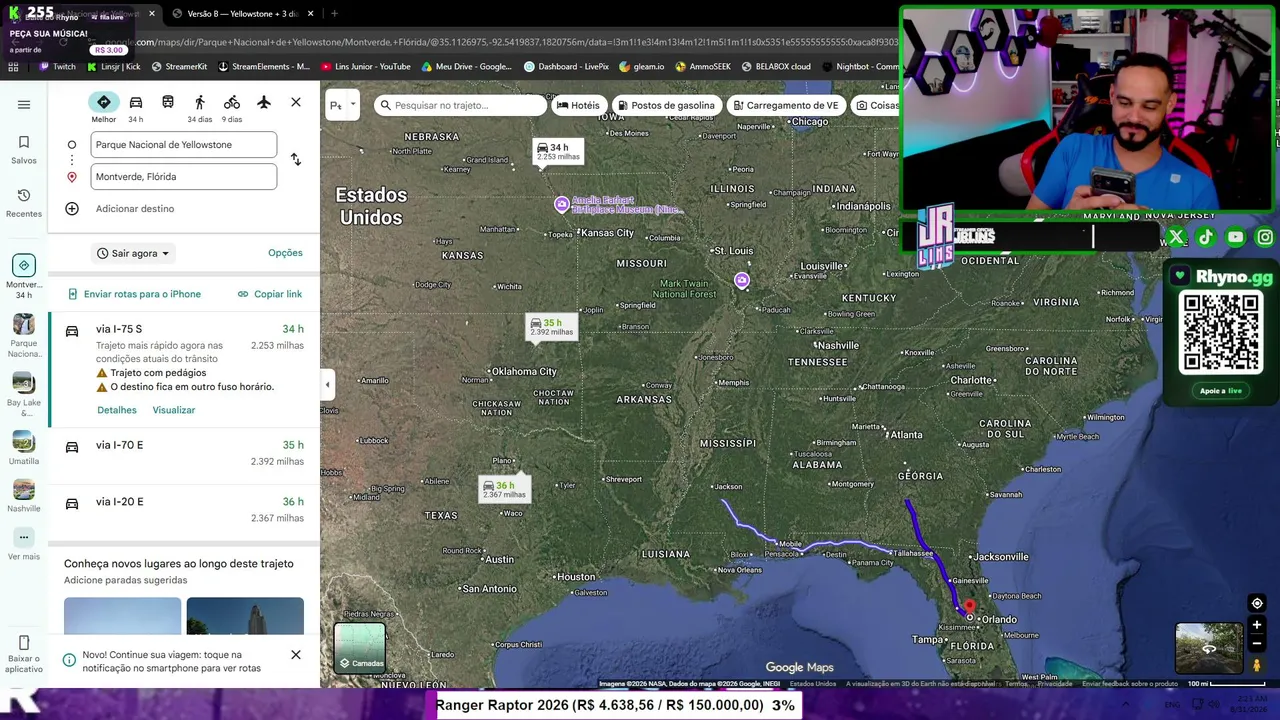Screen dimensions: 1280x720
Task: Filter the route by Coisas
Action: [877, 105]
